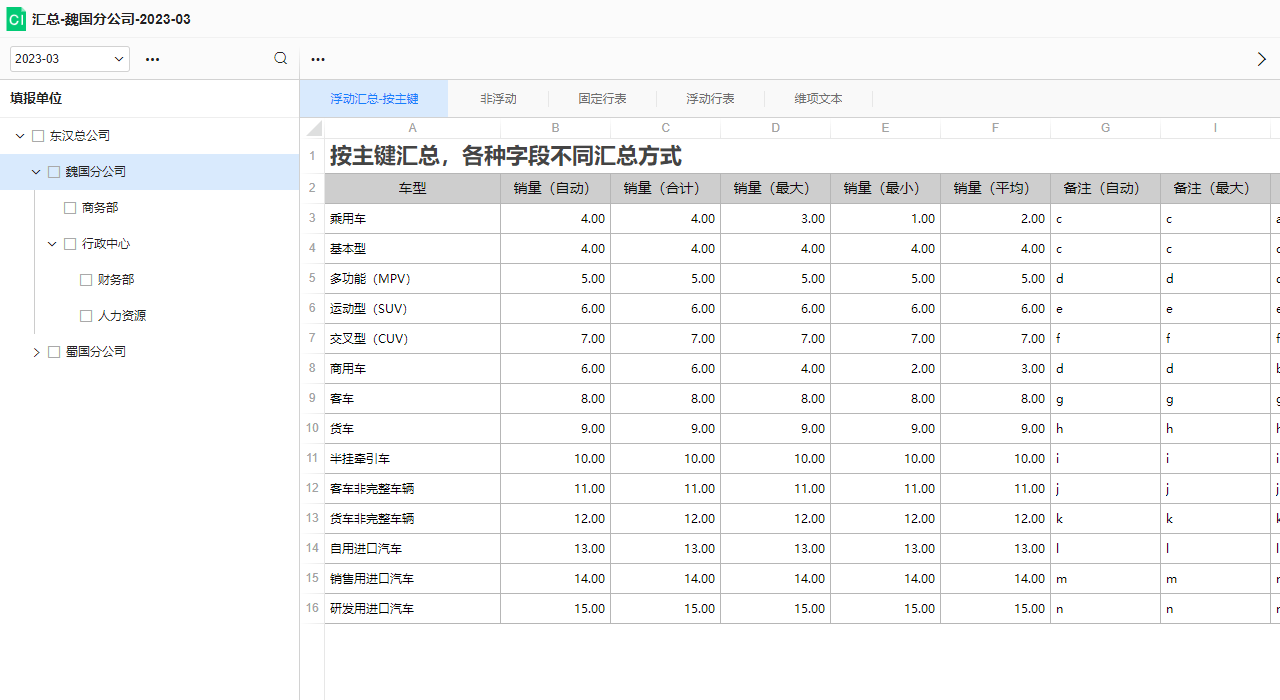Tick the 东汉总公司 checkbox
This screenshot has height=700, width=1280.
pos(38,135)
